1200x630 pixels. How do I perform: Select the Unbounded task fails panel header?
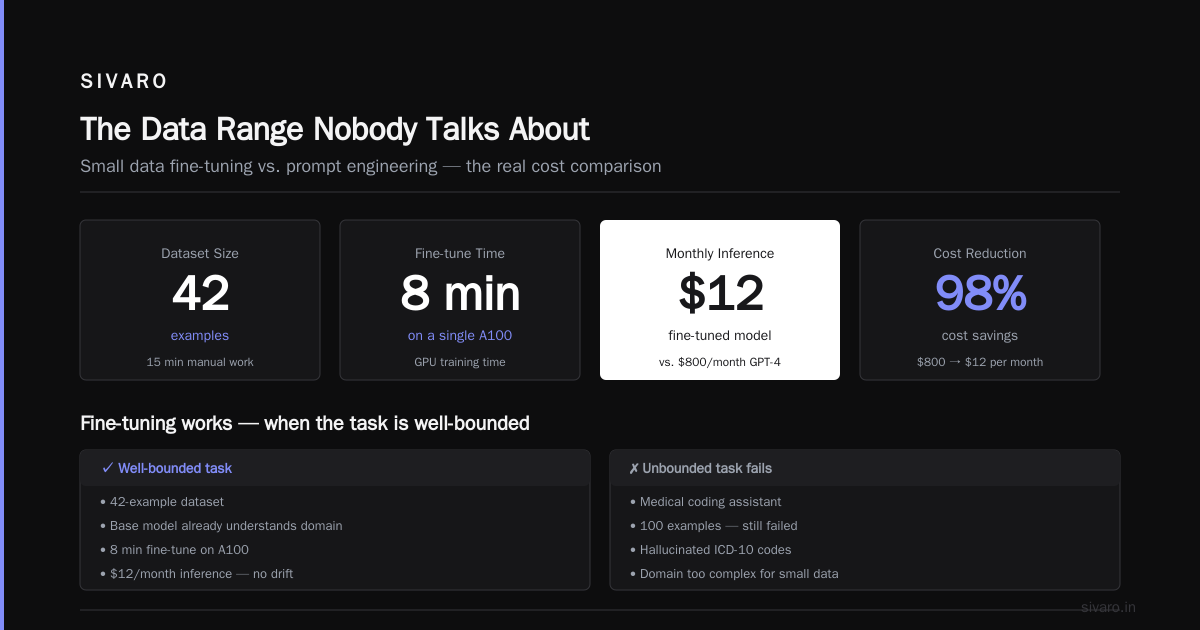[x=865, y=468]
